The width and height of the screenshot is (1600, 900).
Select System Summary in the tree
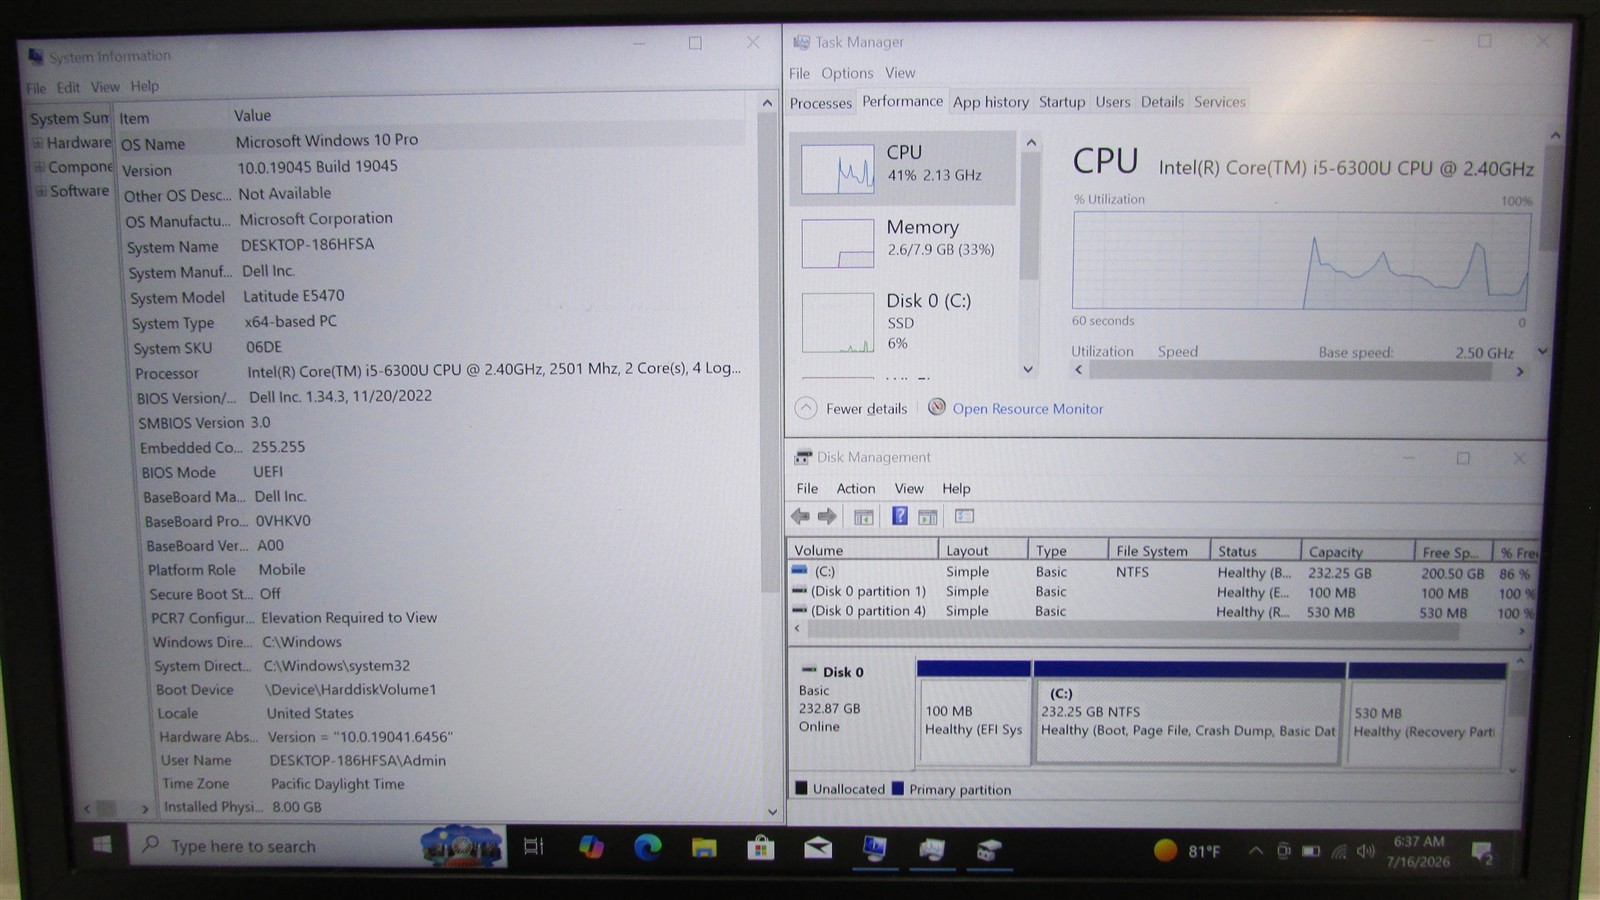click(x=69, y=118)
